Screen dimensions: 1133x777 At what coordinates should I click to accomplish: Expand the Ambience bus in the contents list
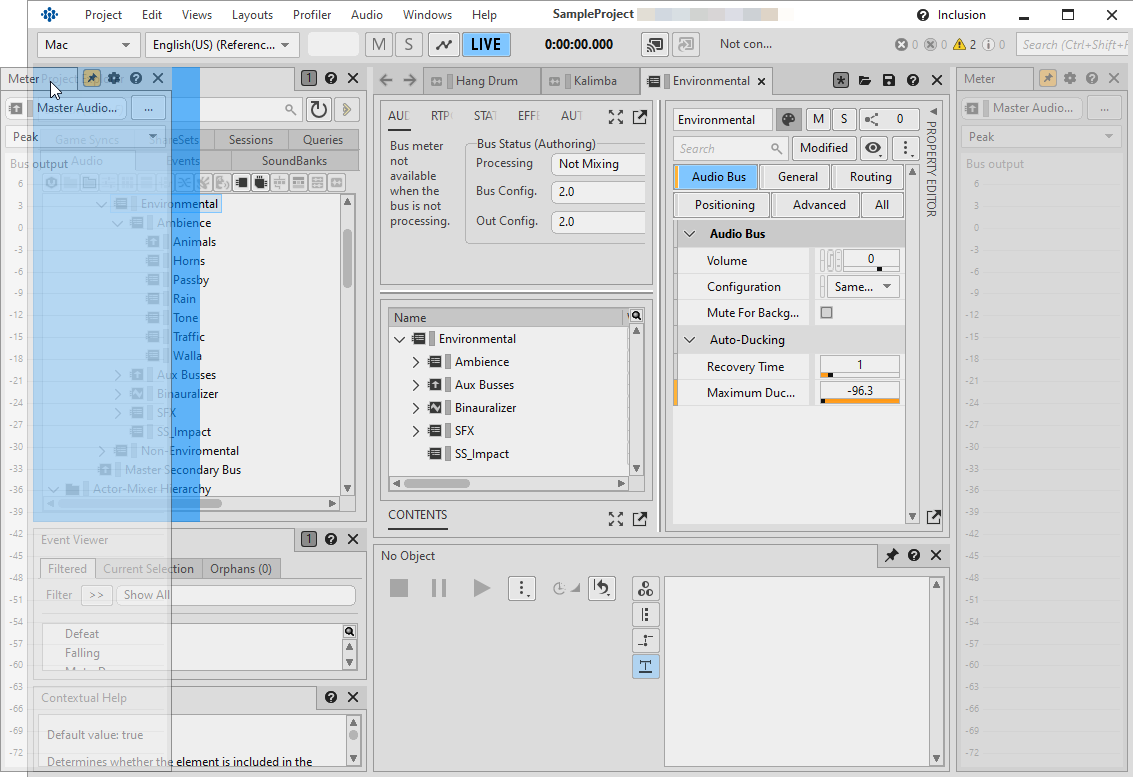tap(416, 362)
